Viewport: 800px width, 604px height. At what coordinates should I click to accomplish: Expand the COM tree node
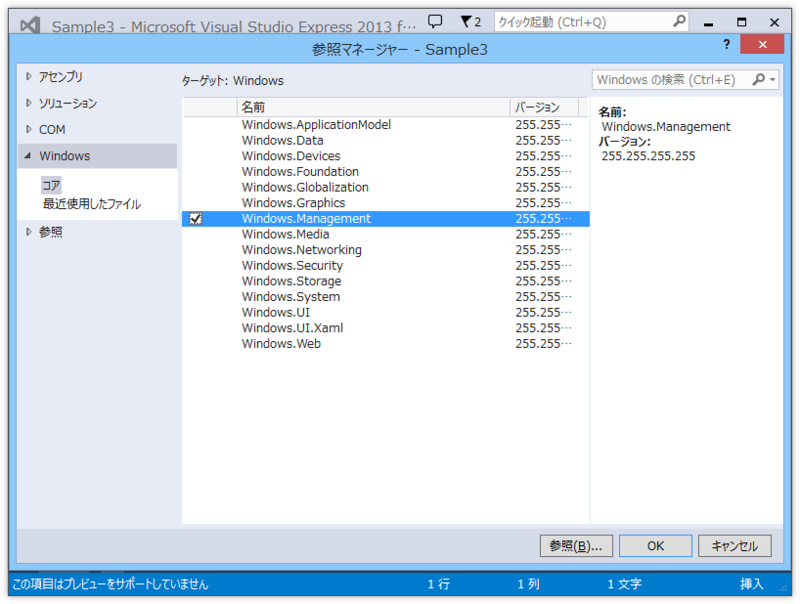click(x=29, y=130)
